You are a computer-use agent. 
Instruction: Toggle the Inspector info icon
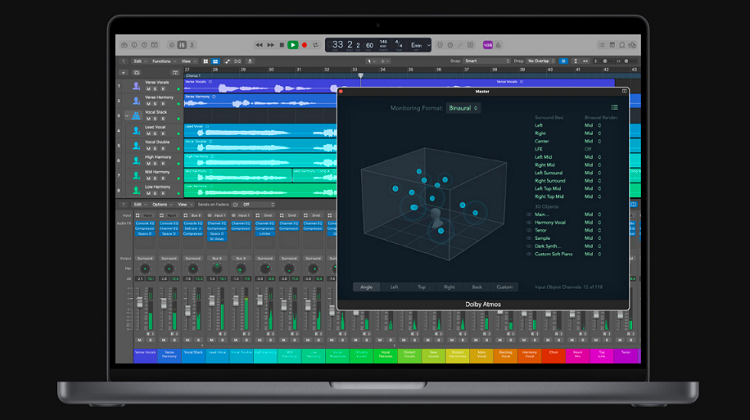click(134, 45)
